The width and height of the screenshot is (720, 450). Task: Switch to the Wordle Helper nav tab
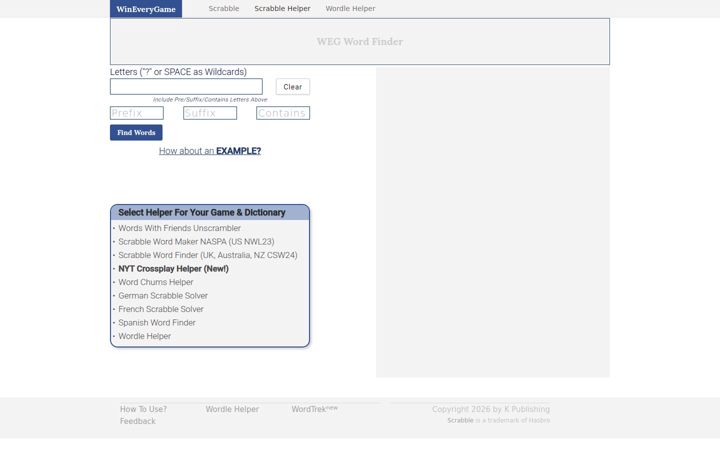pyautogui.click(x=350, y=8)
